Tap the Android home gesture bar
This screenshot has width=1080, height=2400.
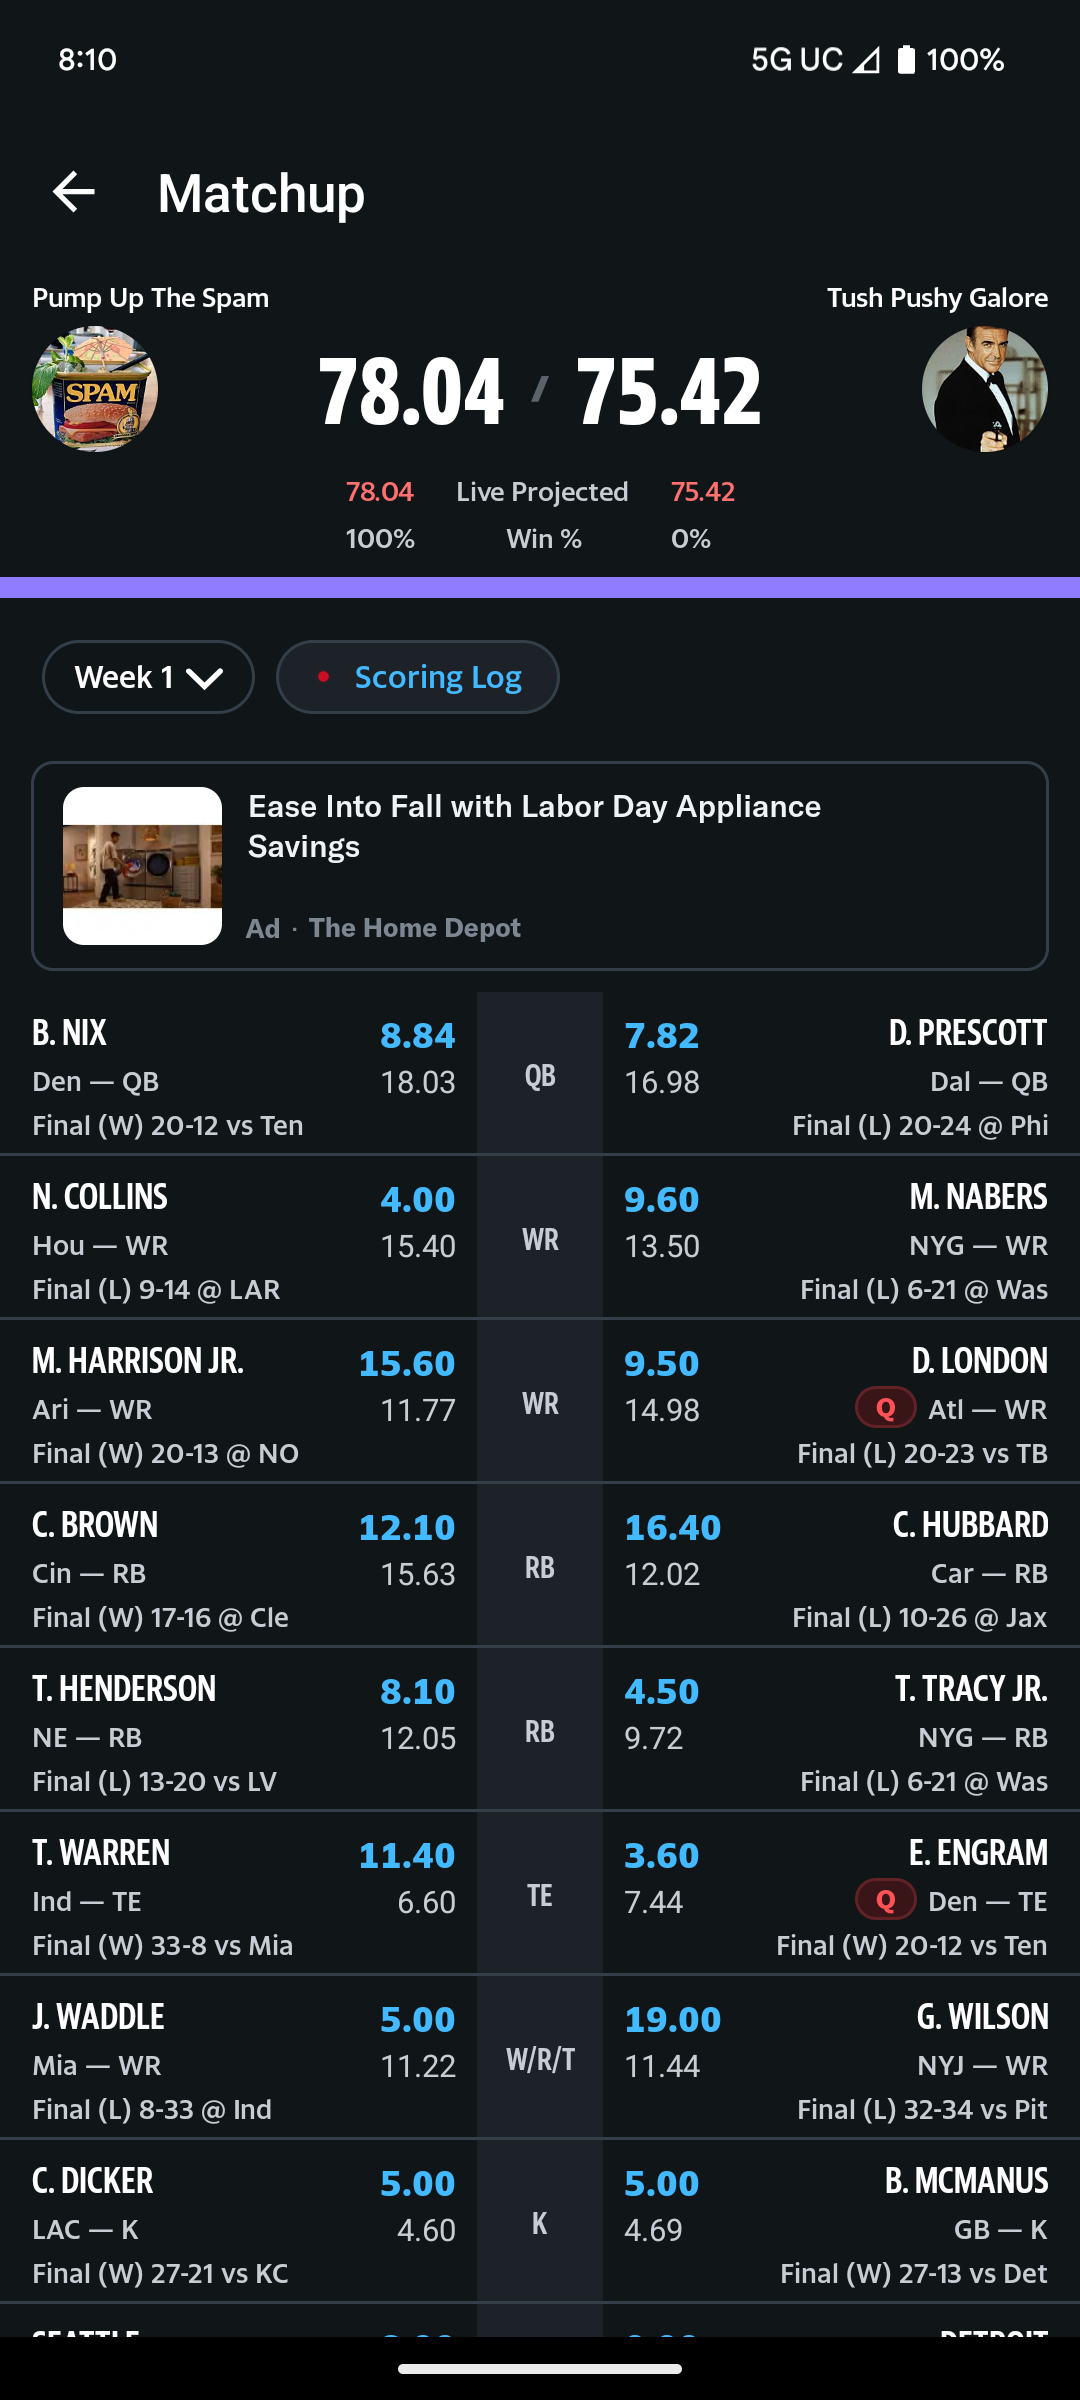pyautogui.click(x=540, y=2368)
